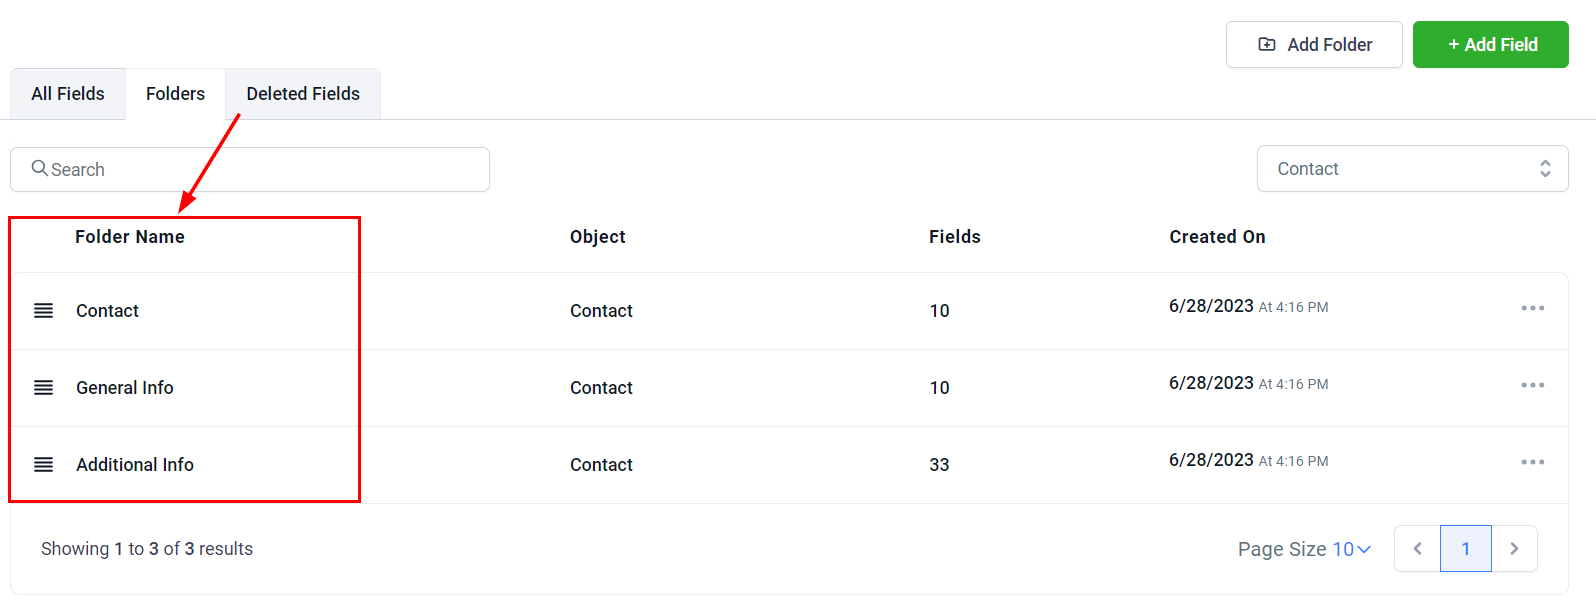Click the search magnifier icon
The image size is (1596, 601).
coord(40,169)
